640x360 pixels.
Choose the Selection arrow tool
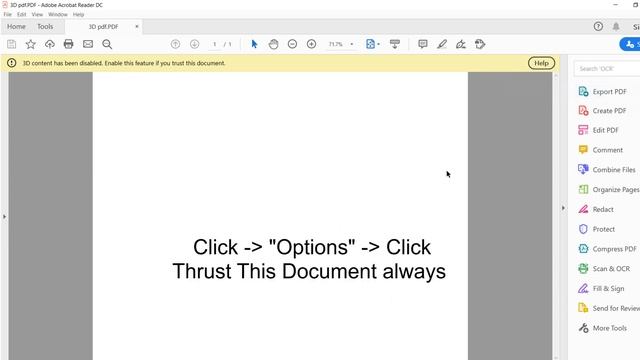254,44
